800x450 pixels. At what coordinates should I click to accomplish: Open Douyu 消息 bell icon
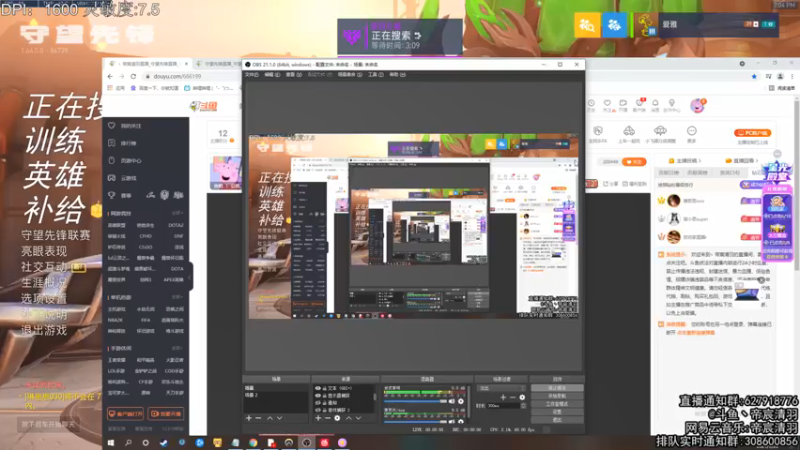pos(656,103)
